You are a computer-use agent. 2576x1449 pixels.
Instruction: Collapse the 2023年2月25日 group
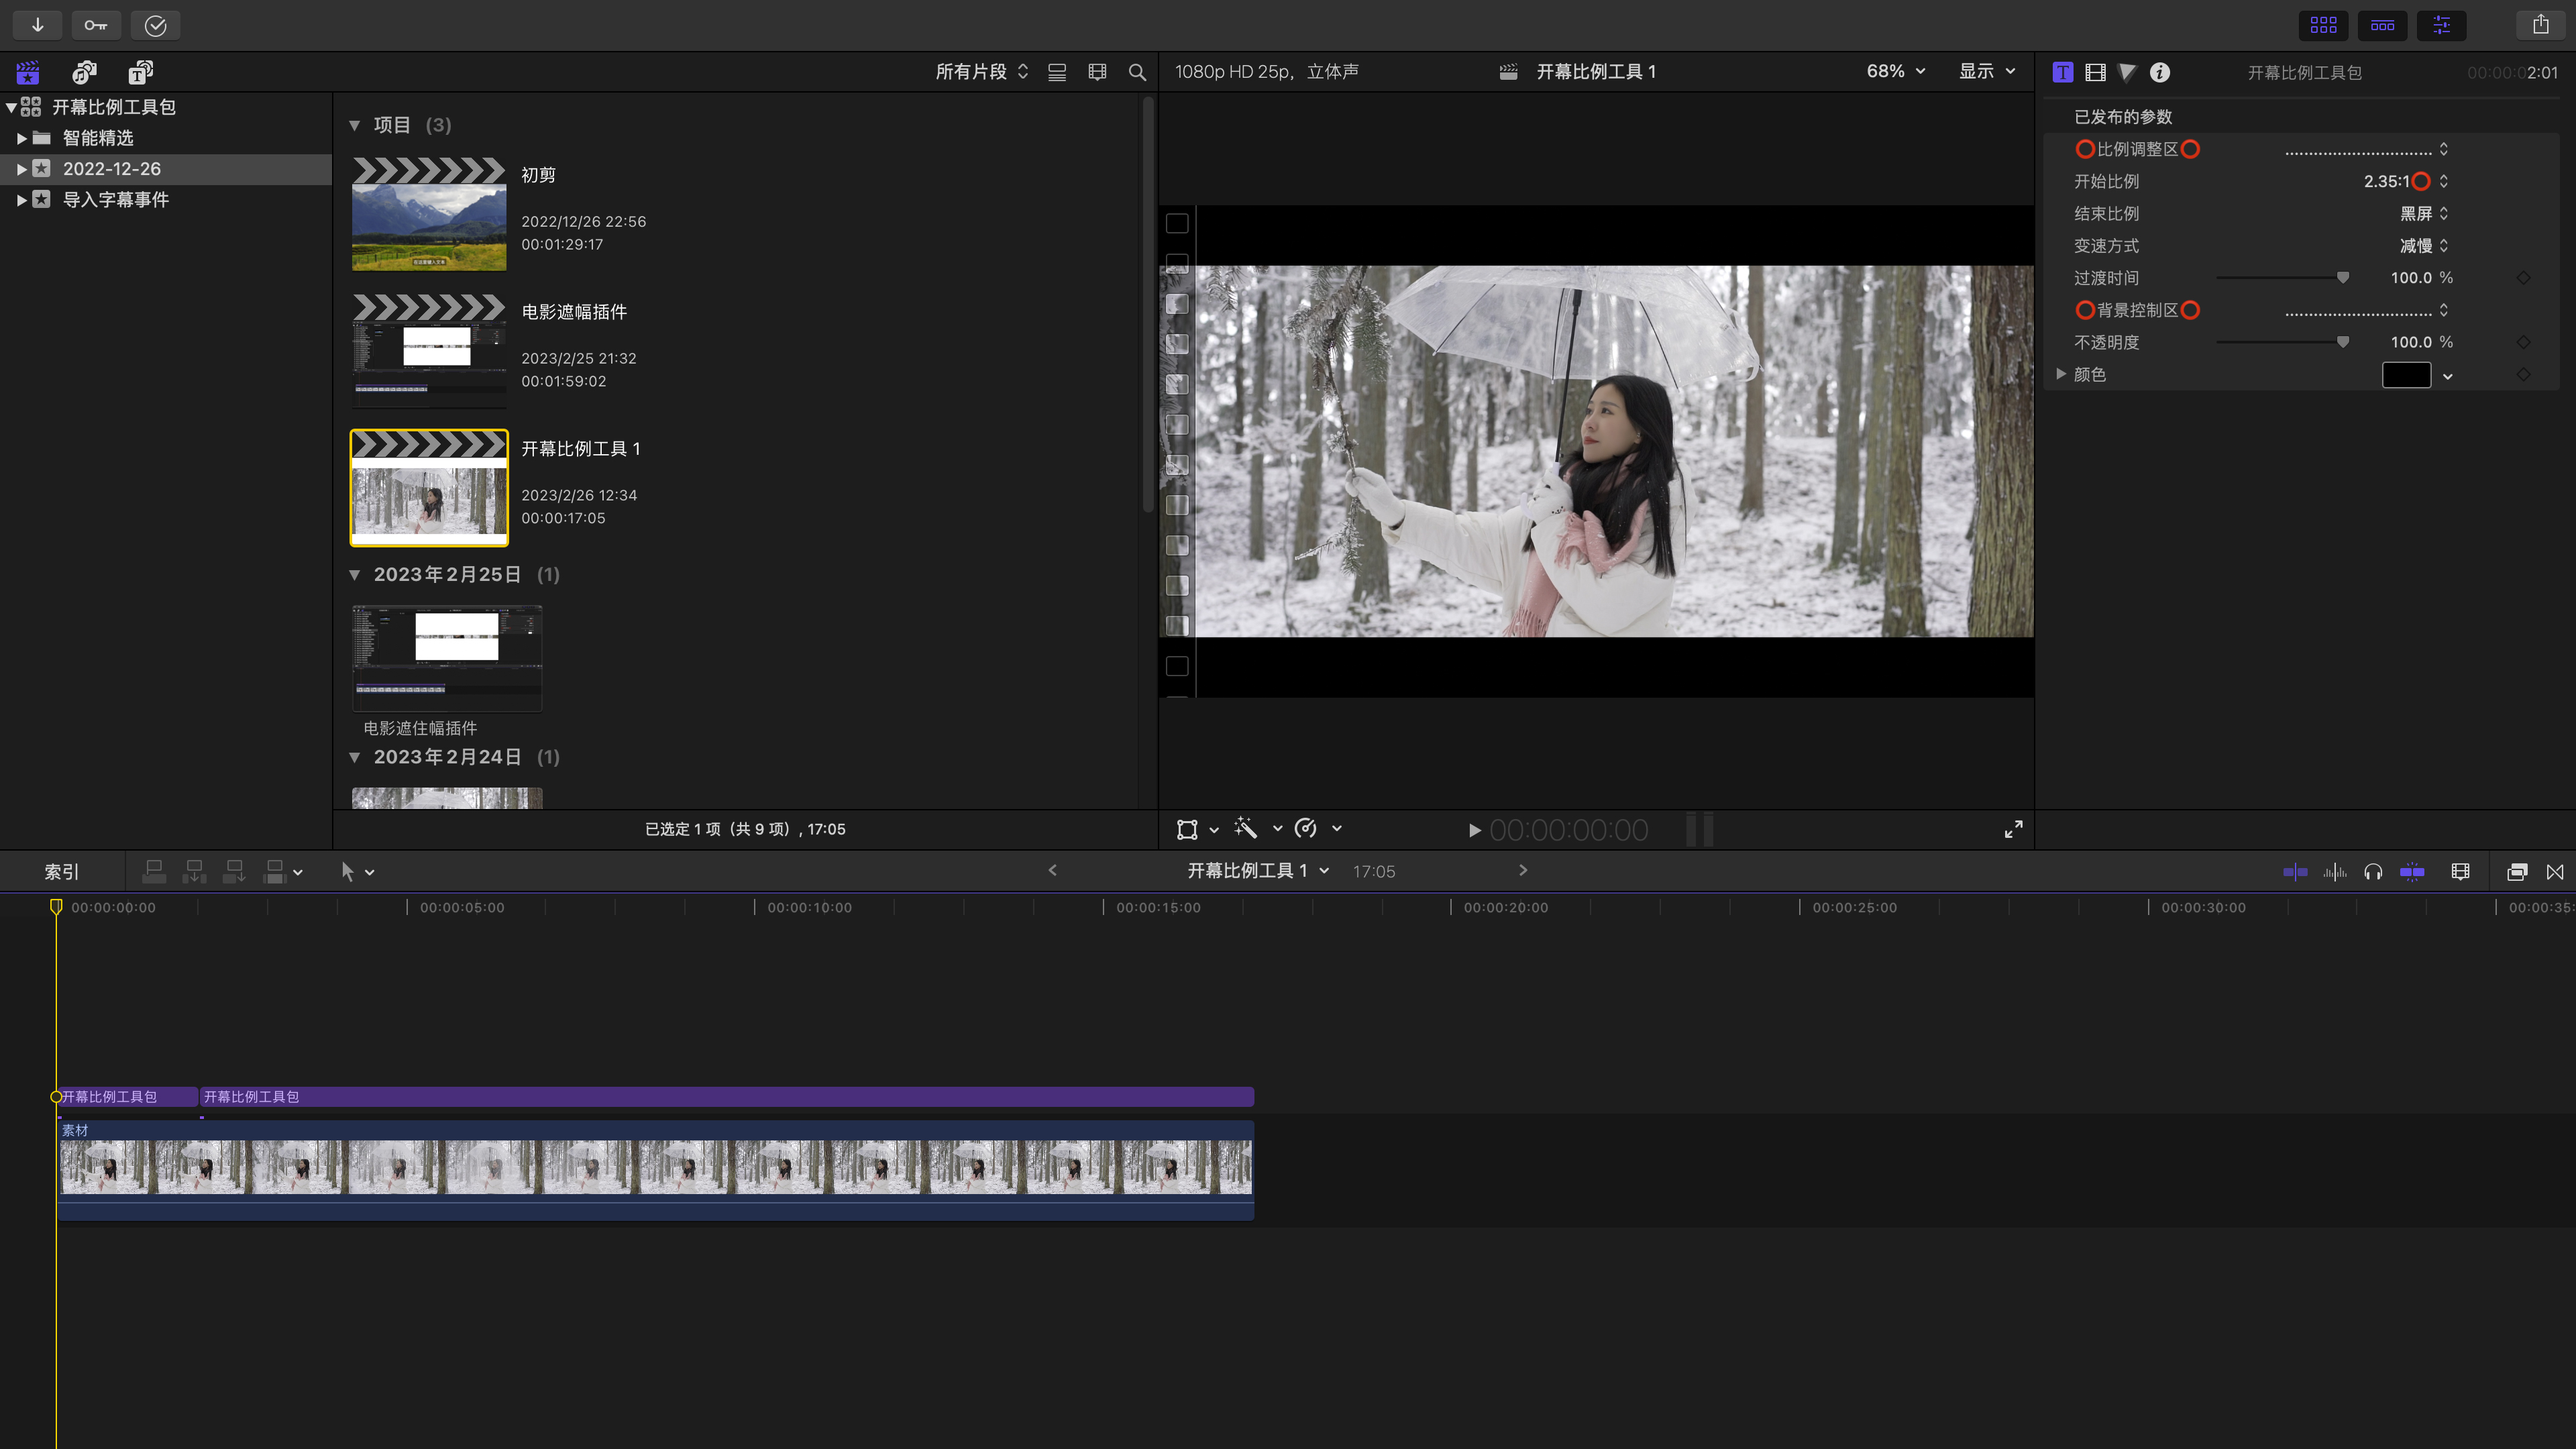click(x=354, y=575)
